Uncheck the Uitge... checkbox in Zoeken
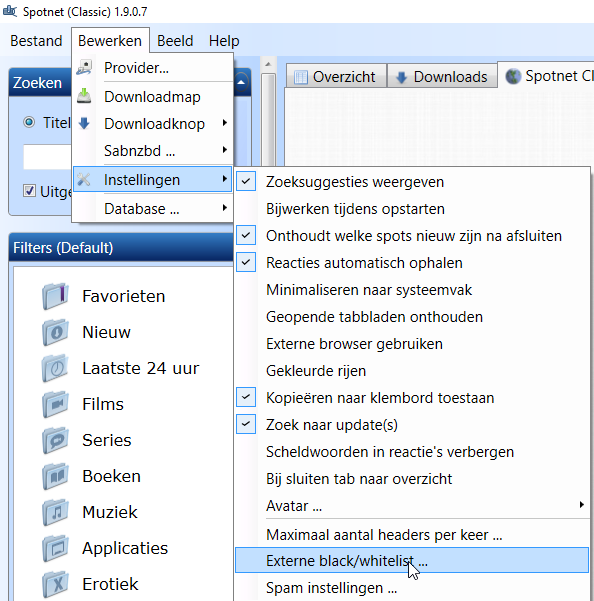594x601 pixels. point(29,190)
